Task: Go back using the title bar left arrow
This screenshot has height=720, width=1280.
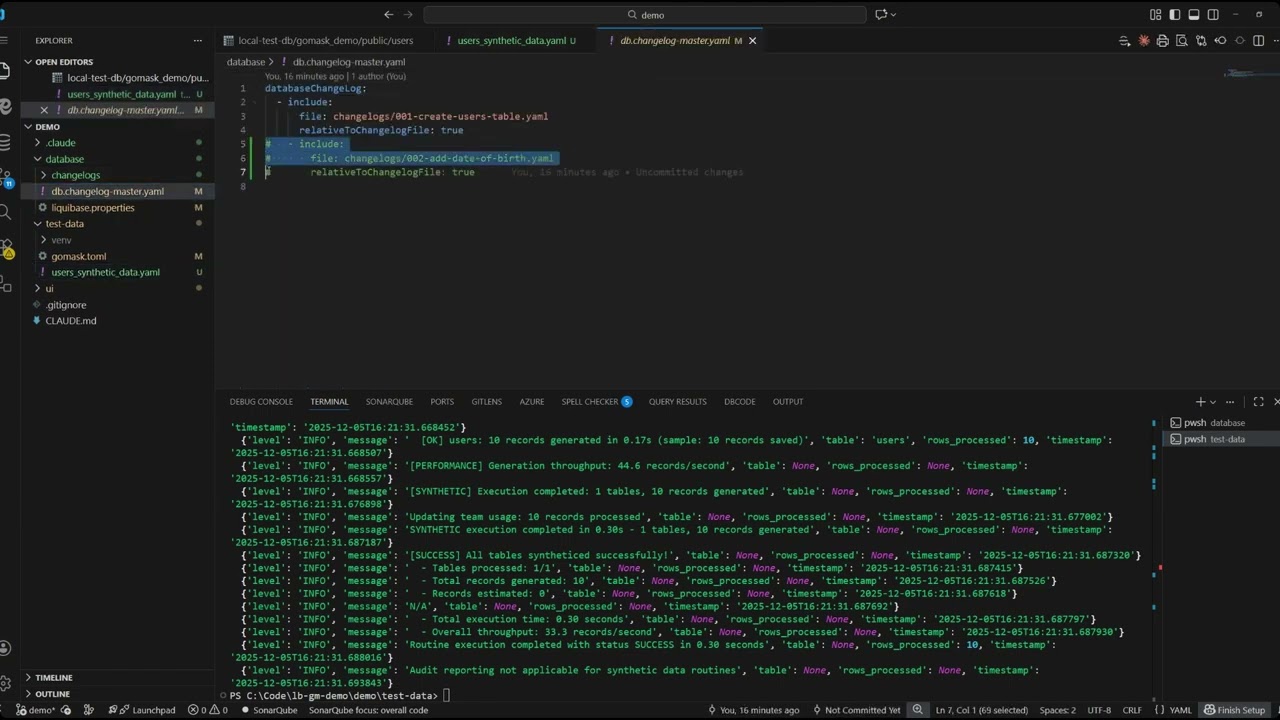Action: 388,15
